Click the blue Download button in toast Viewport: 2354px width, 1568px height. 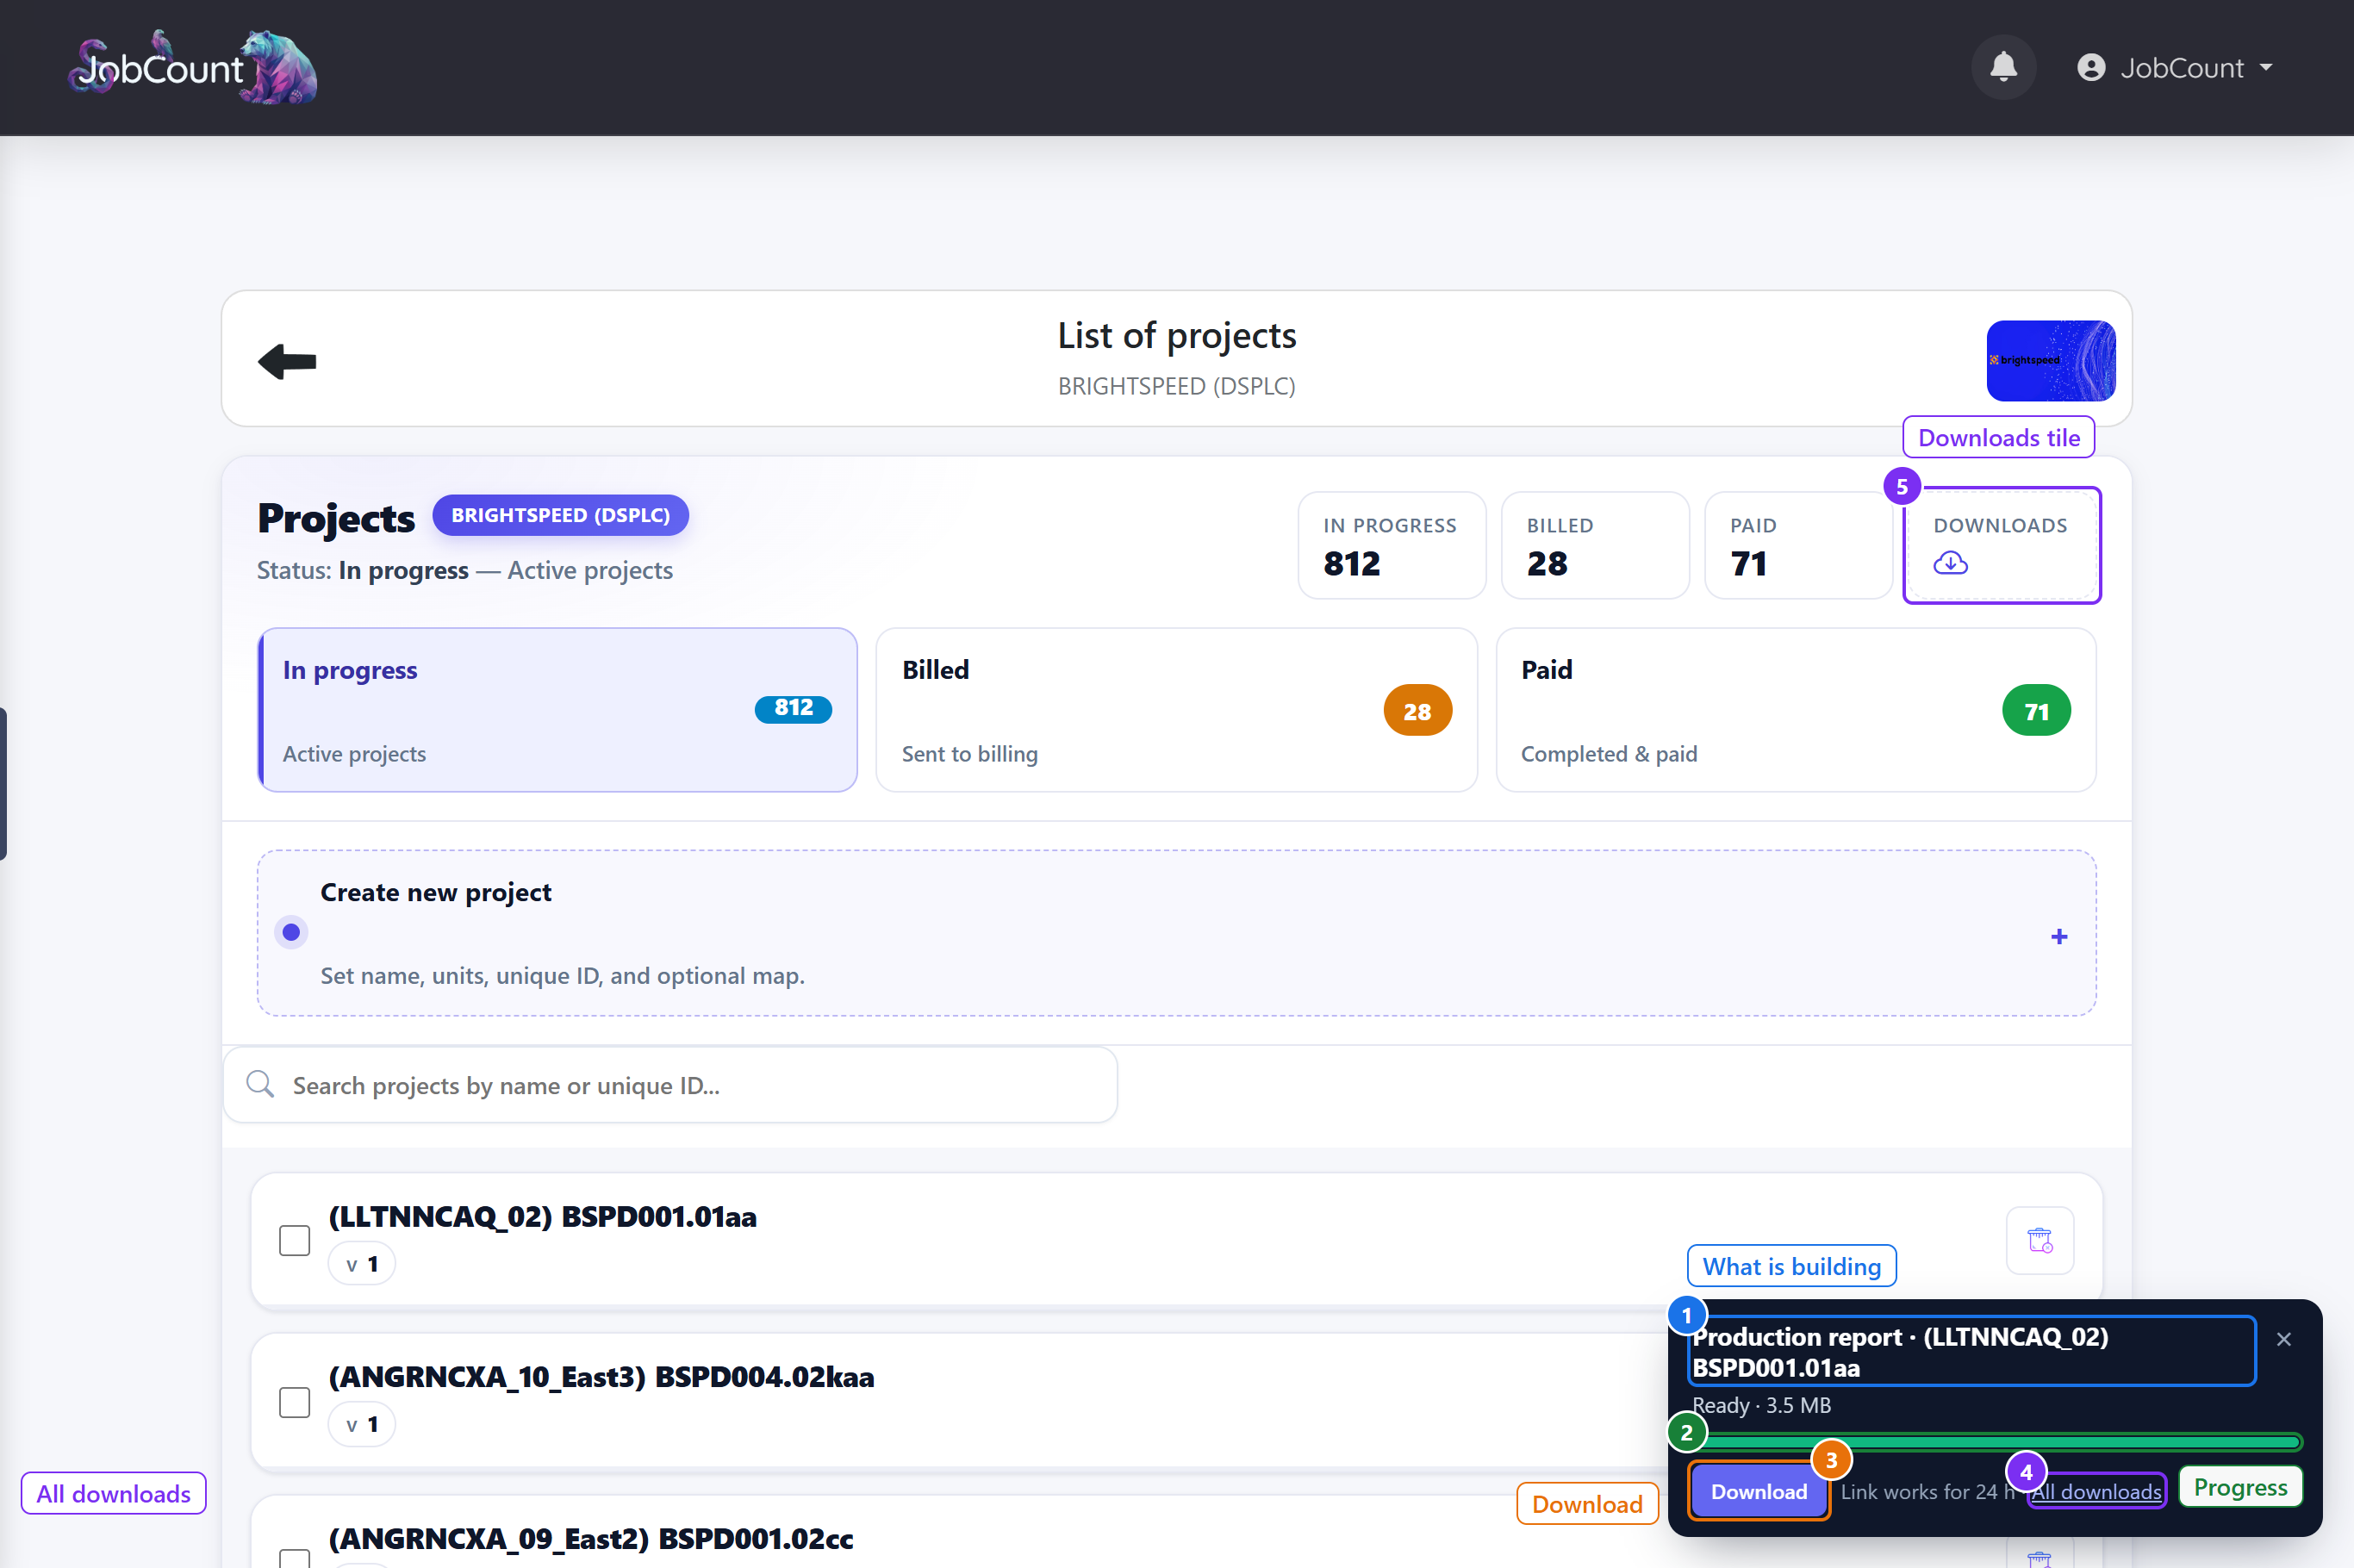1758,1491
